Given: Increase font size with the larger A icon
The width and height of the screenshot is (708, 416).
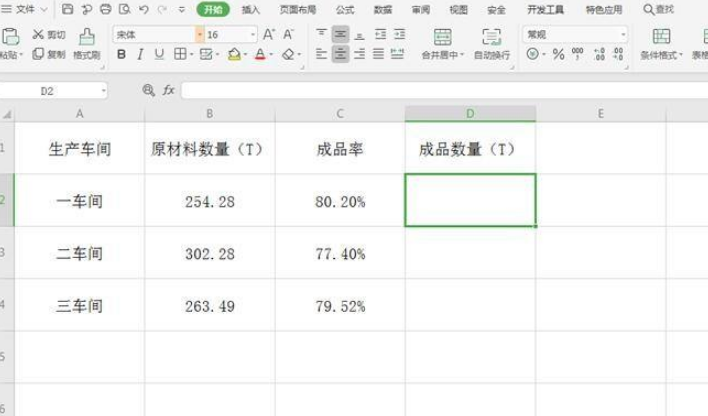Looking at the screenshot, I should click(x=269, y=34).
